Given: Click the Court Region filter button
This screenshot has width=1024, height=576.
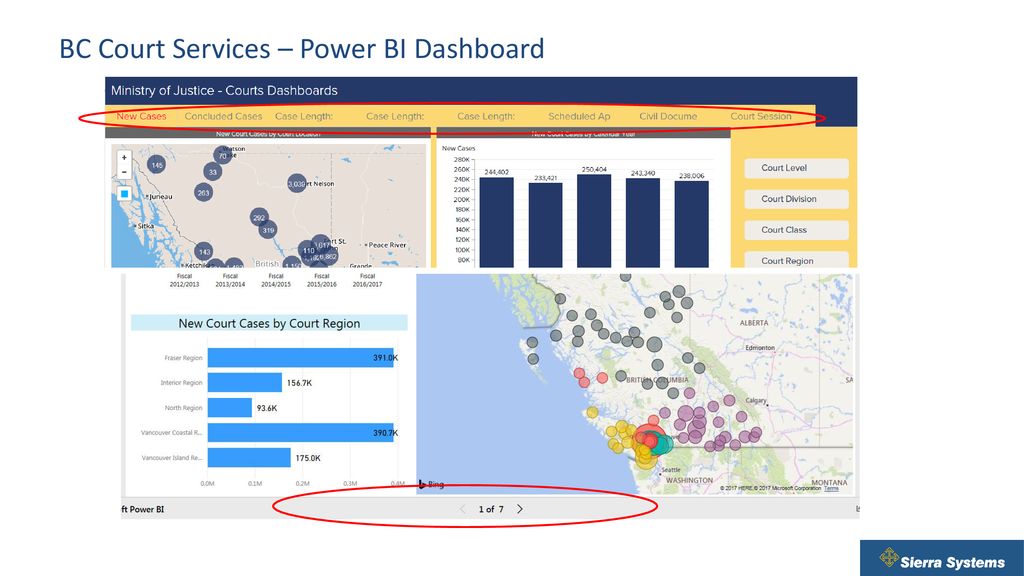Looking at the screenshot, I should point(797,260).
